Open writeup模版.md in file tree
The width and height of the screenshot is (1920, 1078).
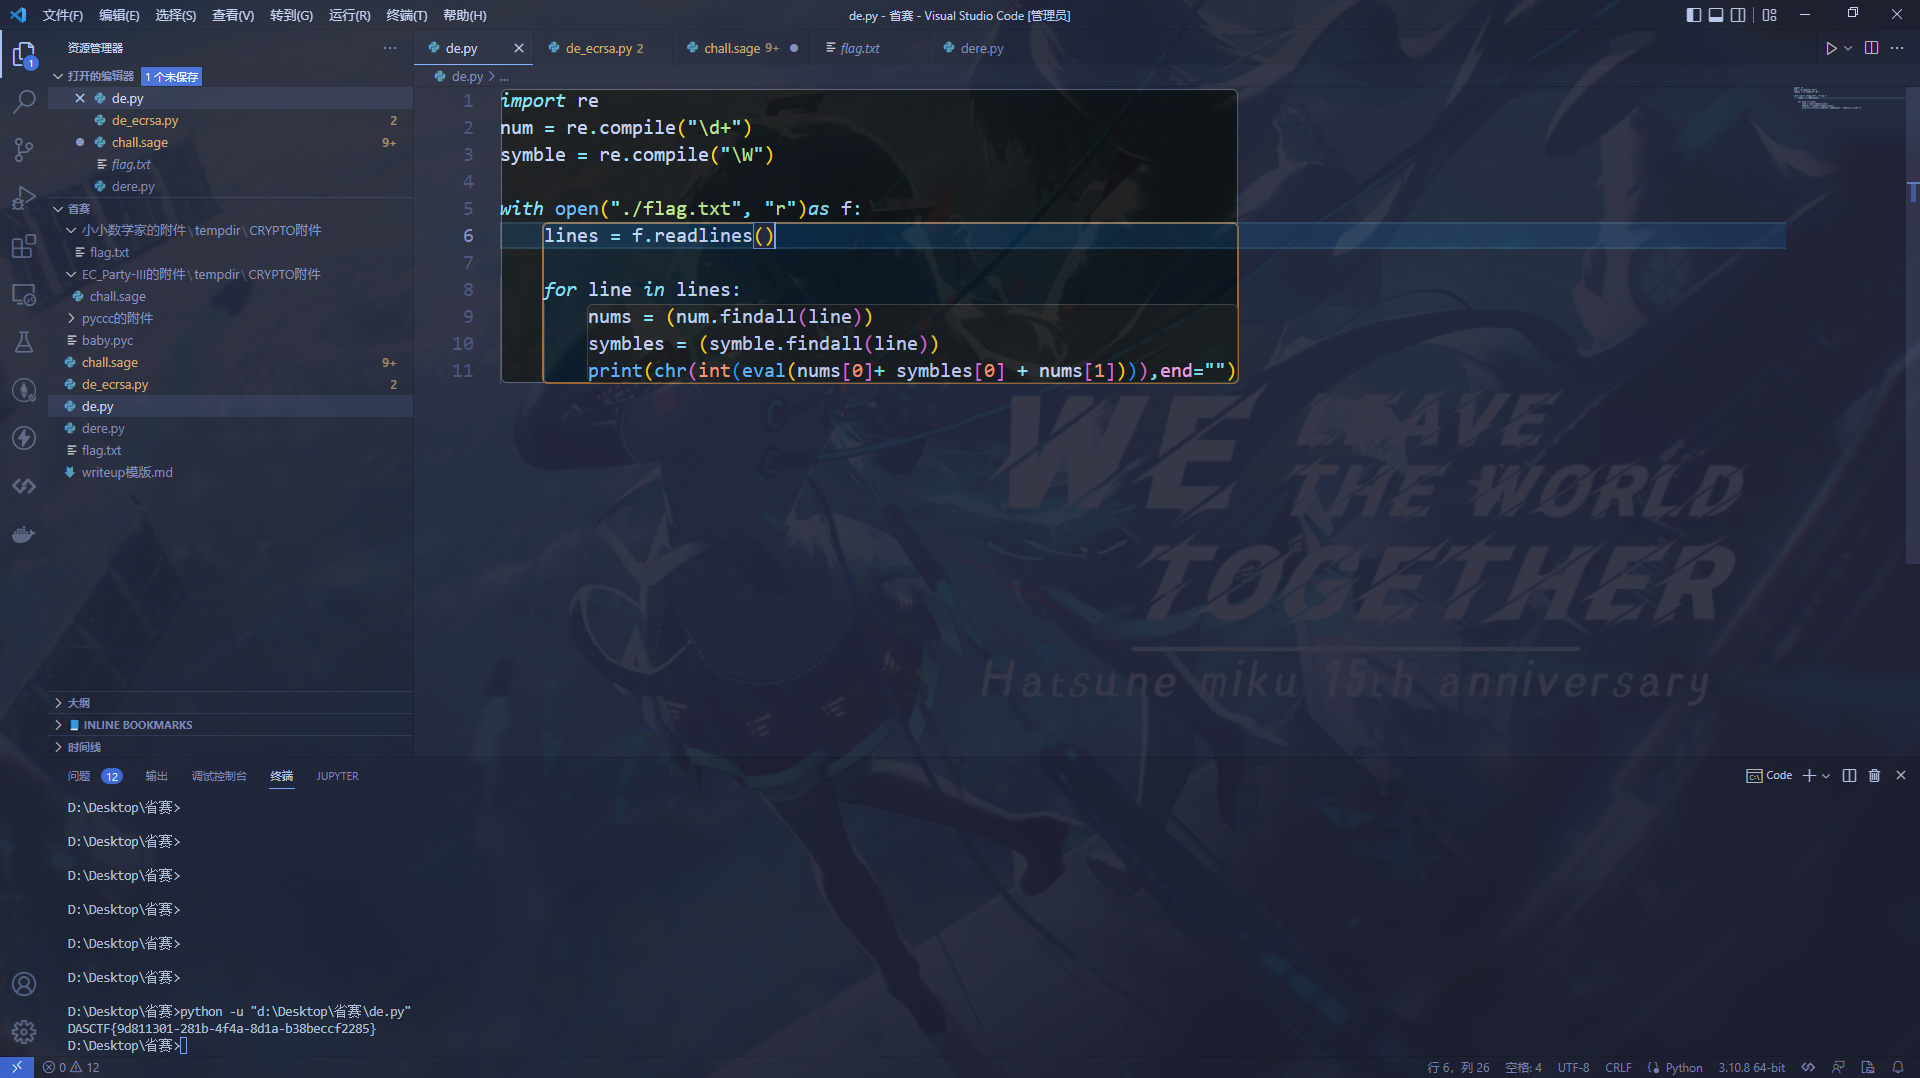click(230, 472)
